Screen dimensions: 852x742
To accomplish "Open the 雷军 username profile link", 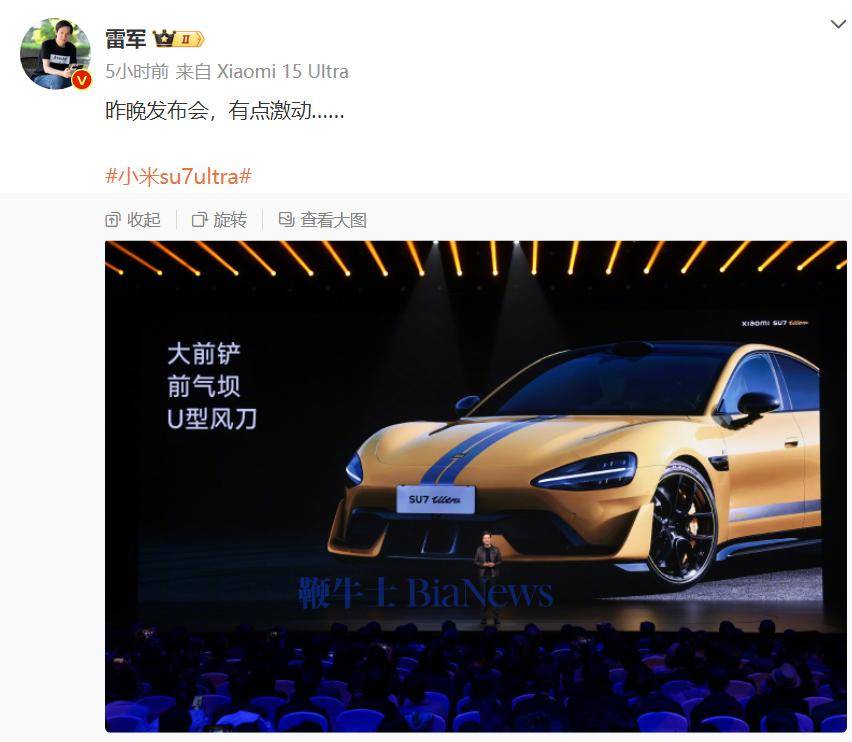I will [x=126, y=39].
